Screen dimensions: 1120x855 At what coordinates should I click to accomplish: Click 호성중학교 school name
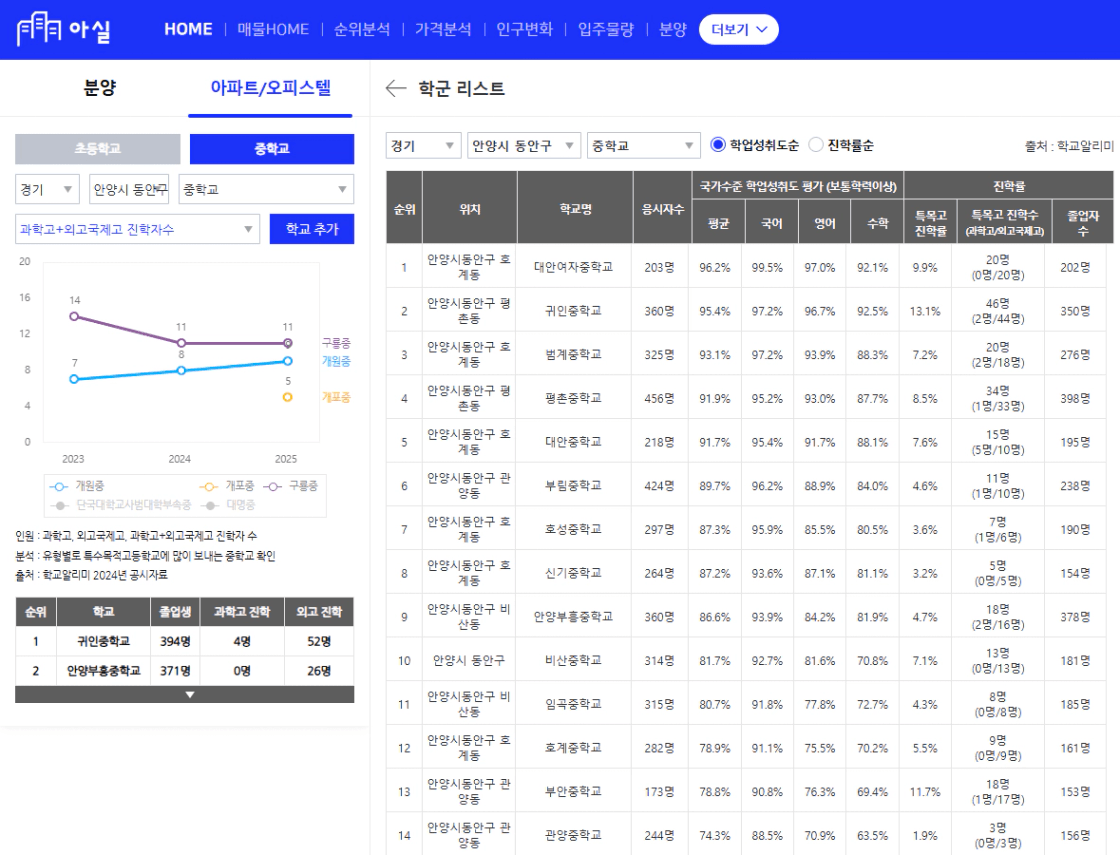pyautogui.click(x=574, y=529)
